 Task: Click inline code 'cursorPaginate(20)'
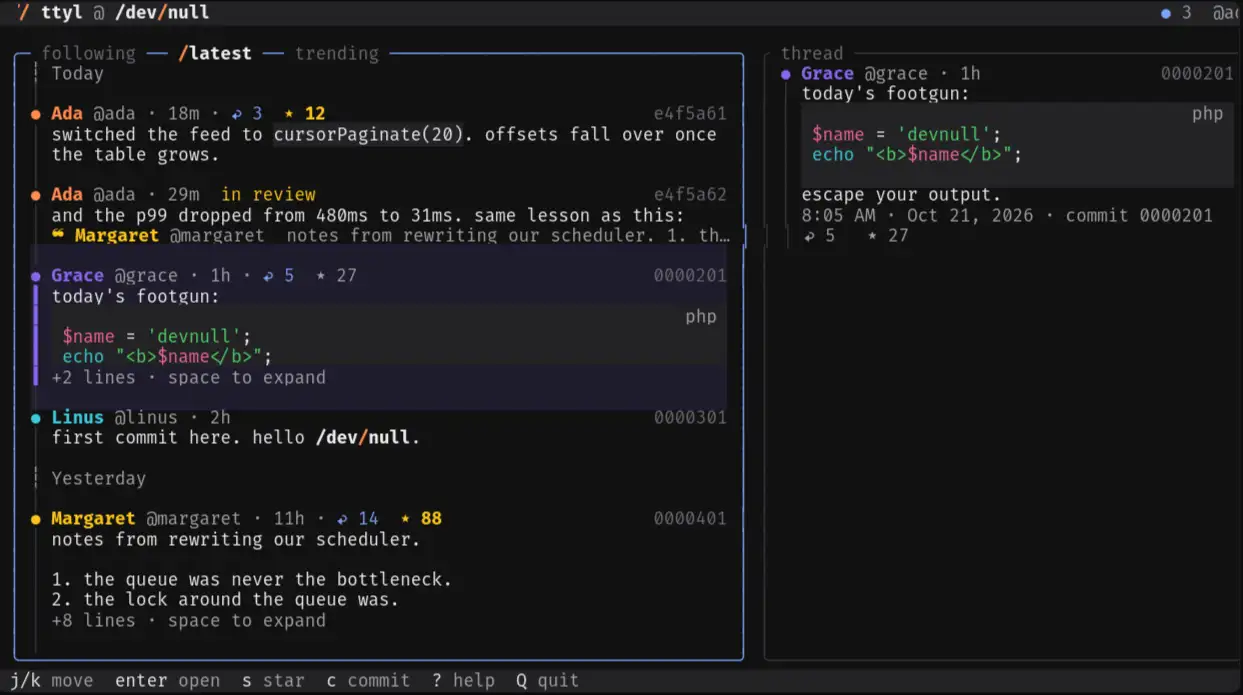point(369,134)
